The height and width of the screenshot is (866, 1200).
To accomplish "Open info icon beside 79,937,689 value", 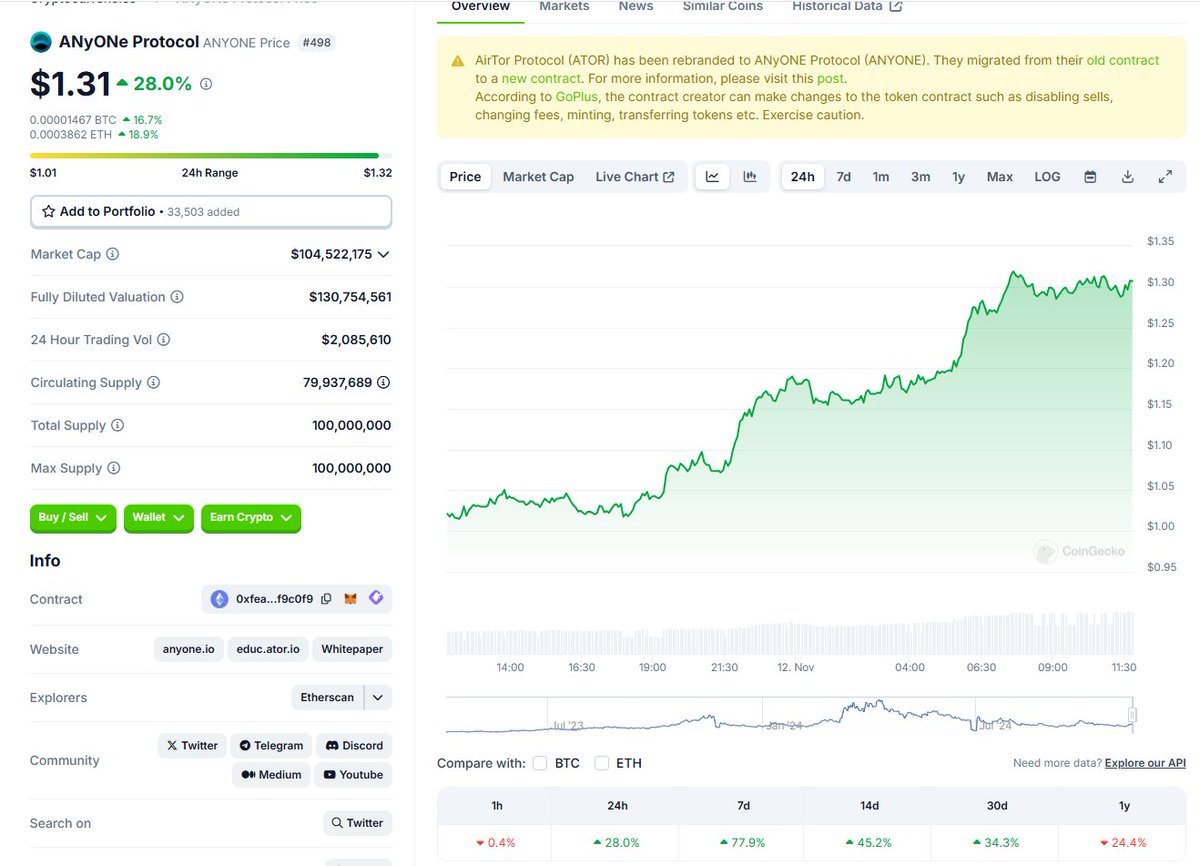I will [x=384, y=383].
